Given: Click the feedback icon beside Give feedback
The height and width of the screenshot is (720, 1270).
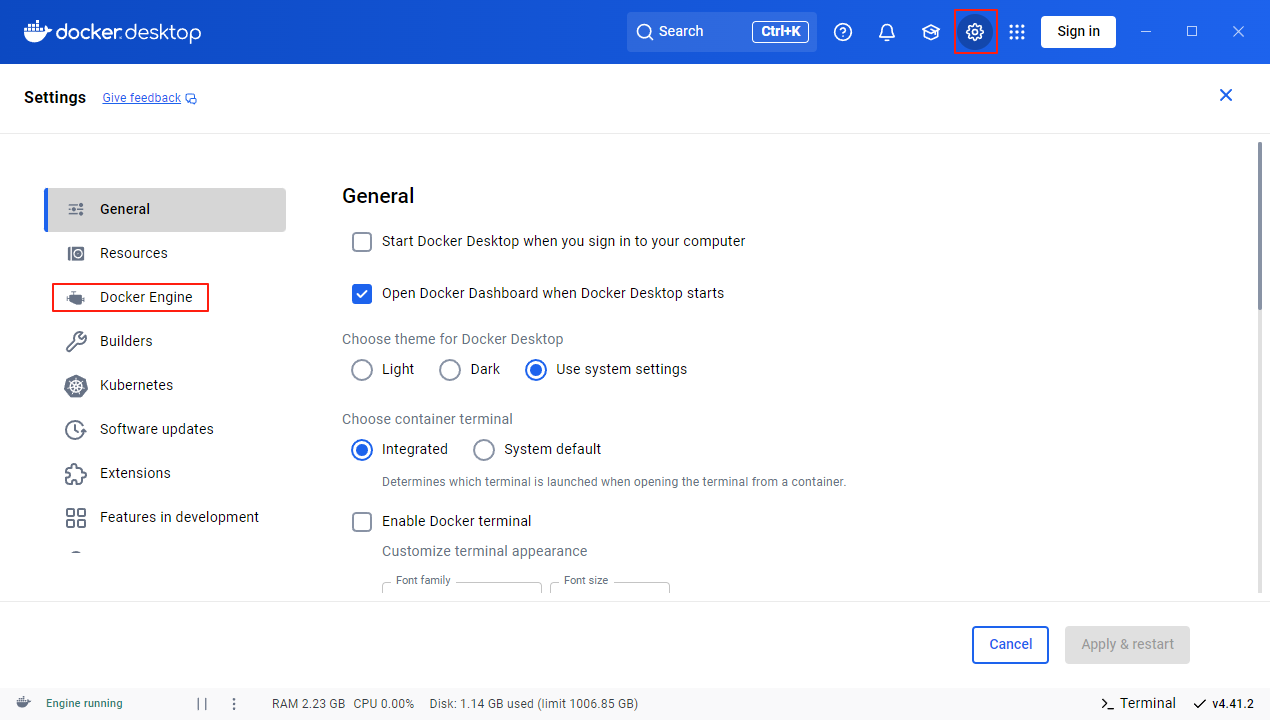Looking at the screenshot, I should click(x=191, y=99).
